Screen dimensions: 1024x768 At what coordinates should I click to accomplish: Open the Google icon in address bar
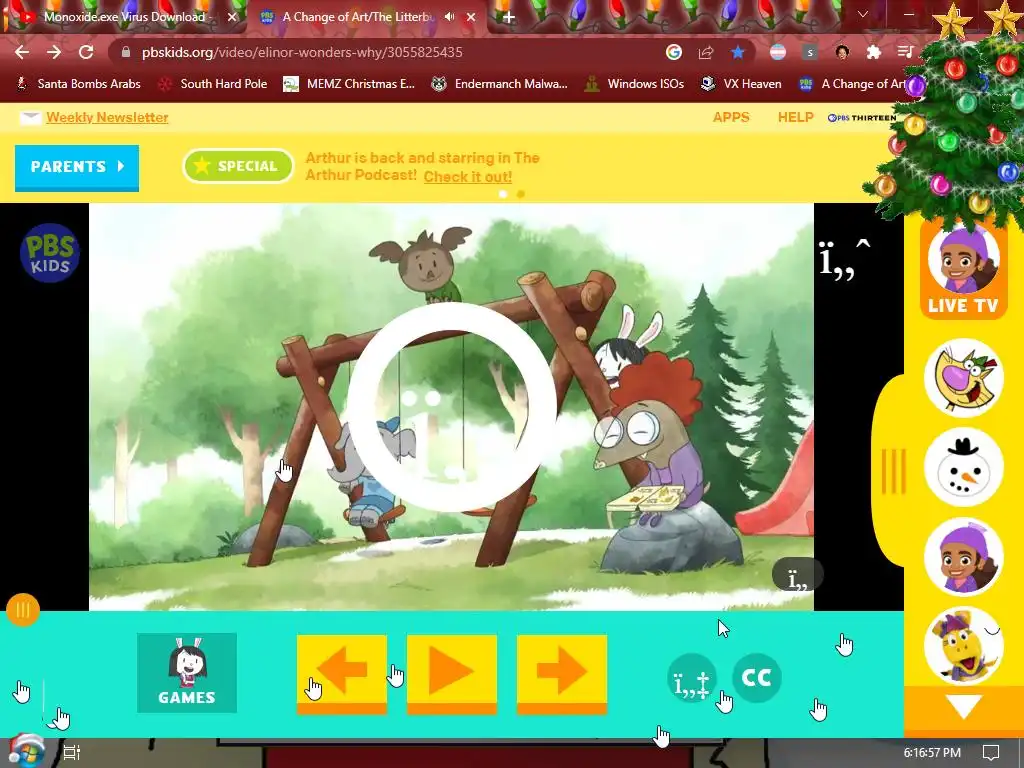coord(674,52)
